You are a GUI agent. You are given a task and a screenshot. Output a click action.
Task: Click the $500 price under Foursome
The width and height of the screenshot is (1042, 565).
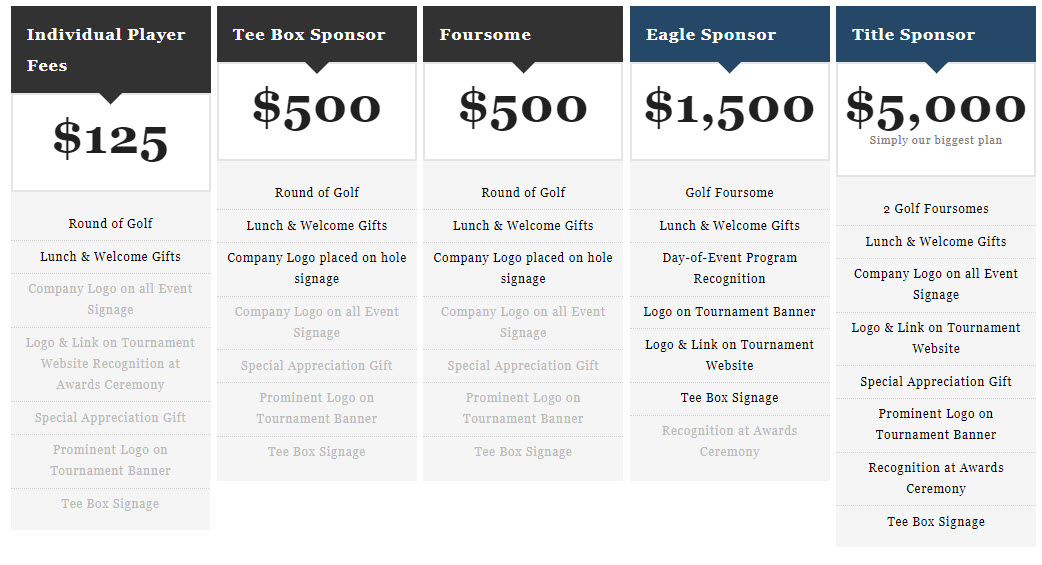coord(523,108)
